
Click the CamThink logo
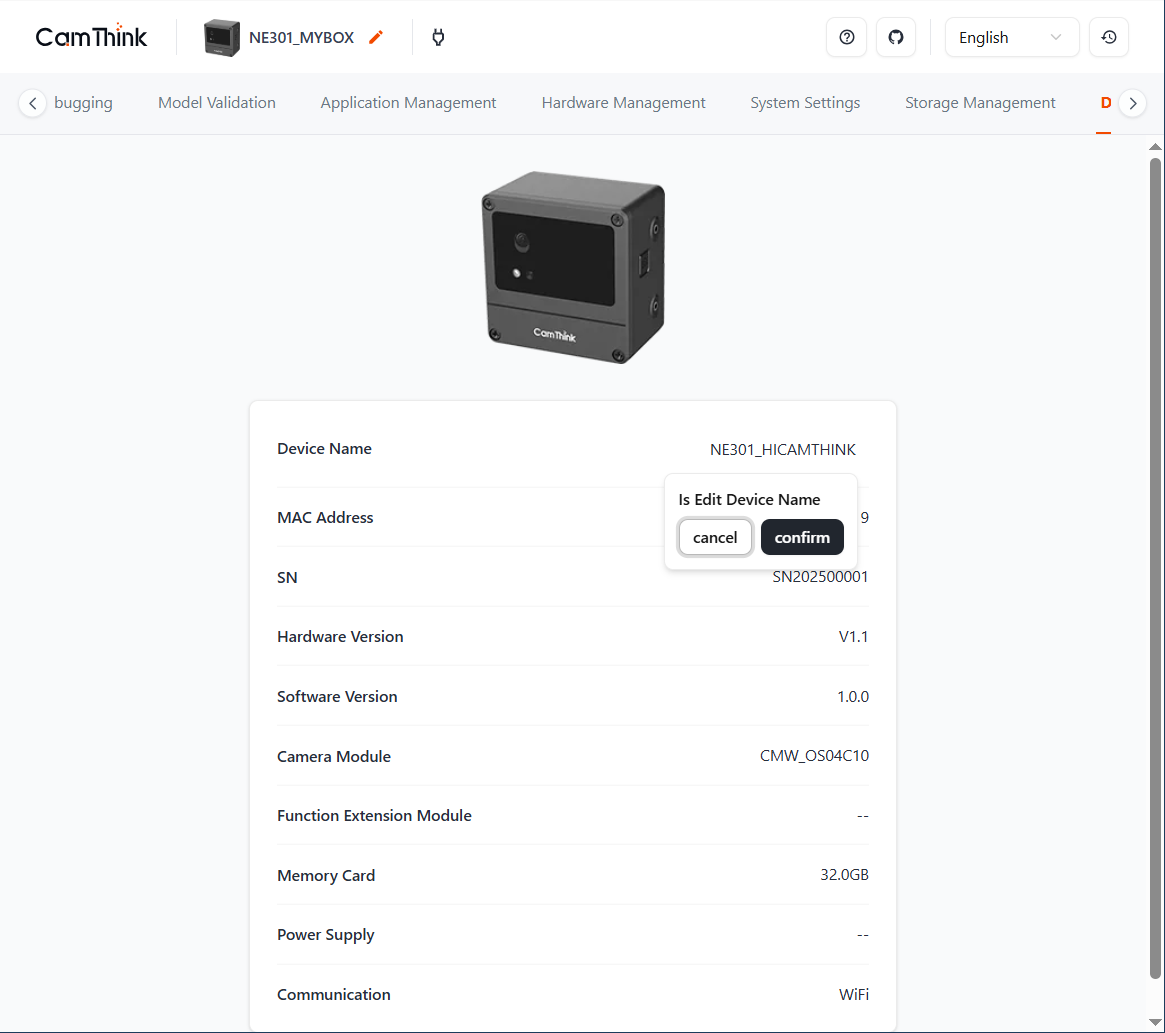90,36
